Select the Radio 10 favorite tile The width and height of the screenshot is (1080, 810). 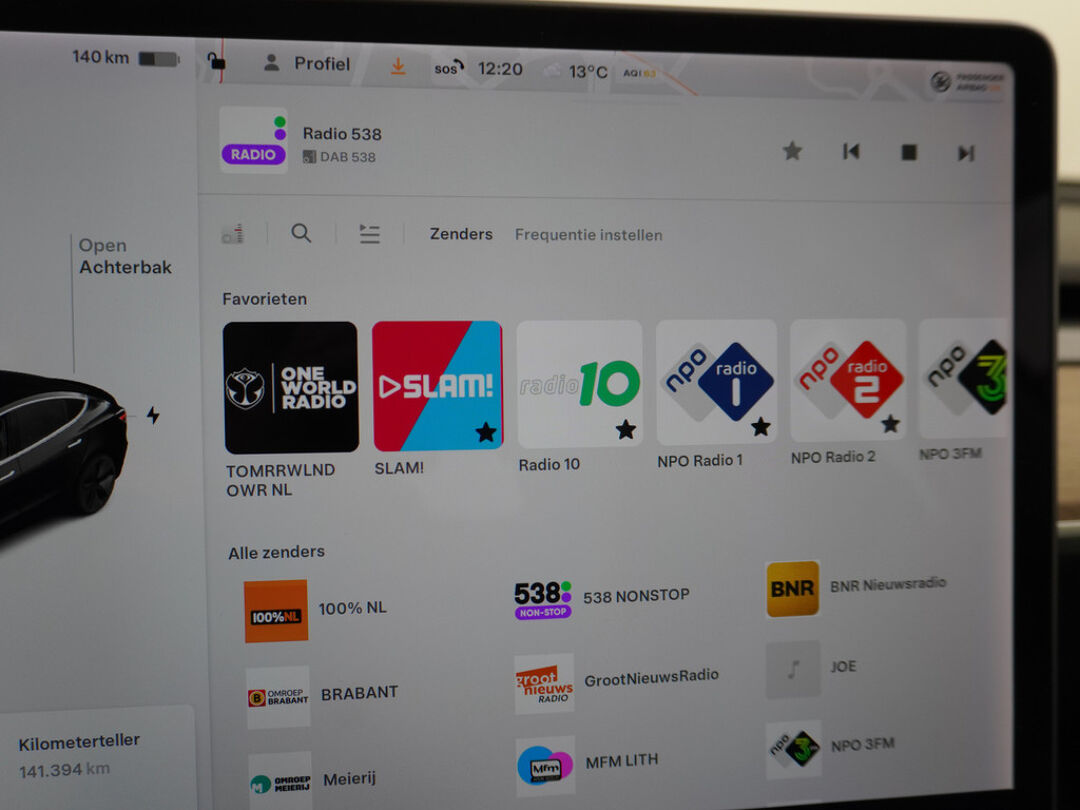point(579,384)
